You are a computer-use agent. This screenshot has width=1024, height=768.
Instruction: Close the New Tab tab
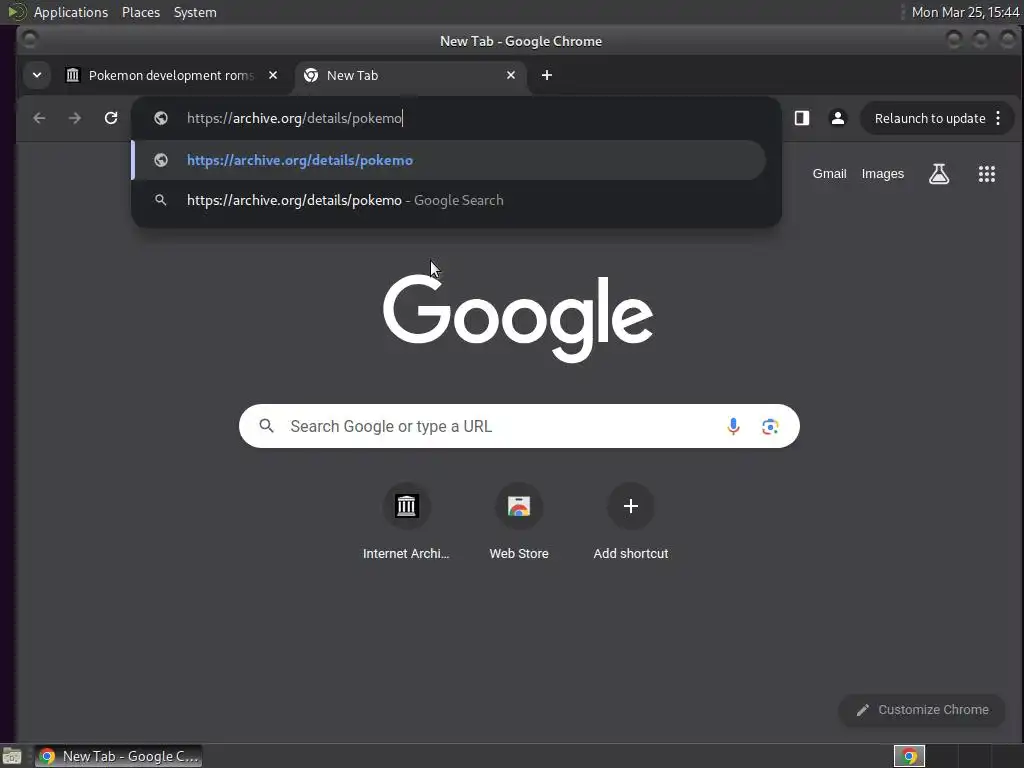coord(511,75)
